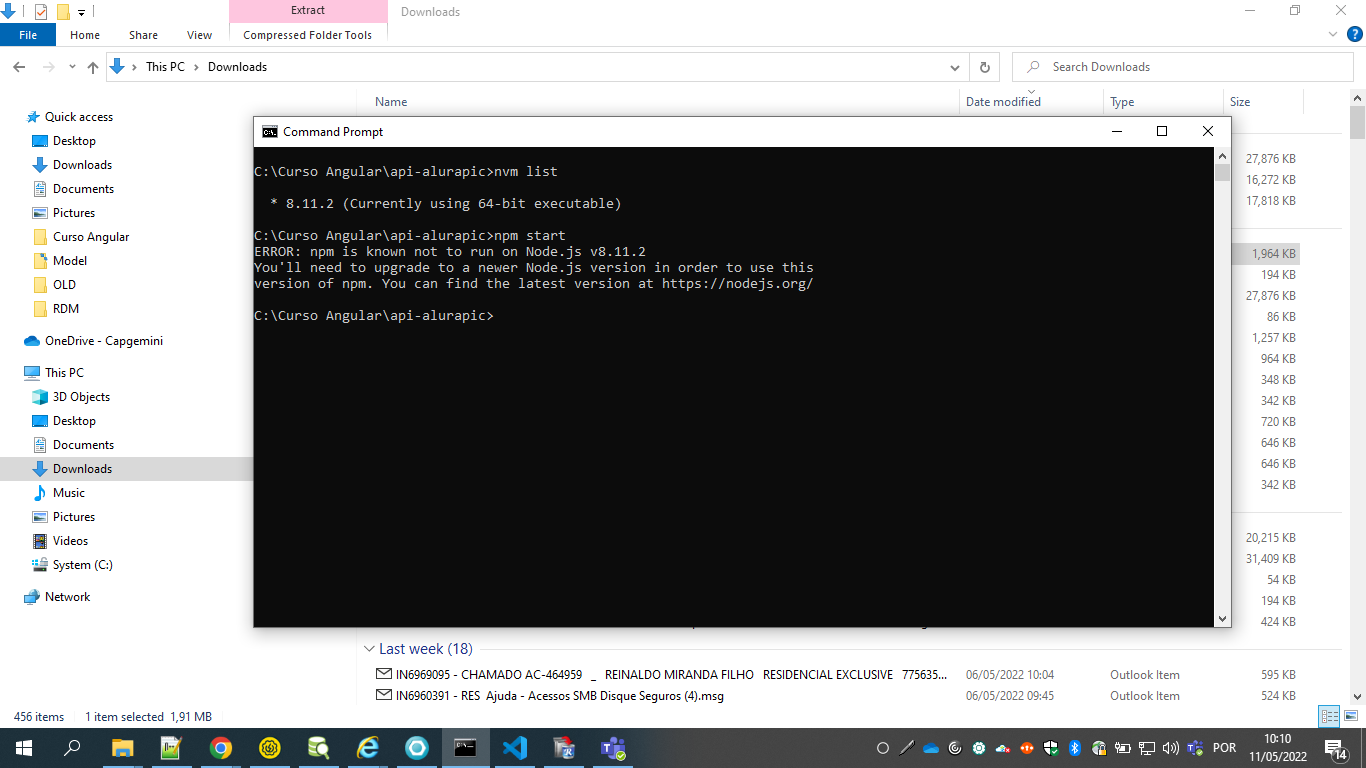Switch to the View ribbon tab
1366x768 pixels.
point(200,35)
